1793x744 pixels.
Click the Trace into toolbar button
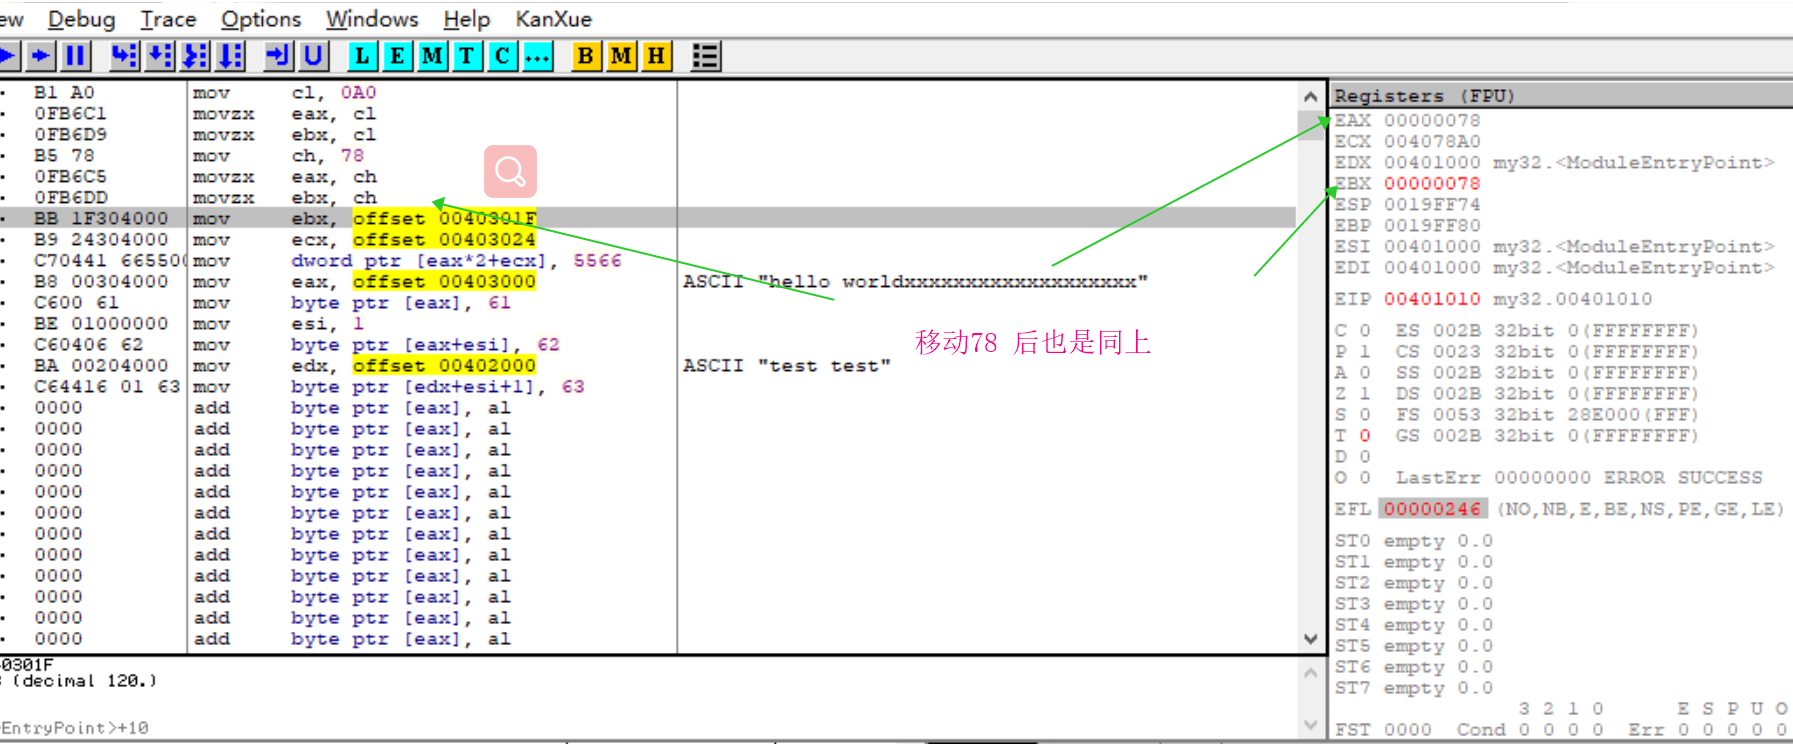point(195,56)
